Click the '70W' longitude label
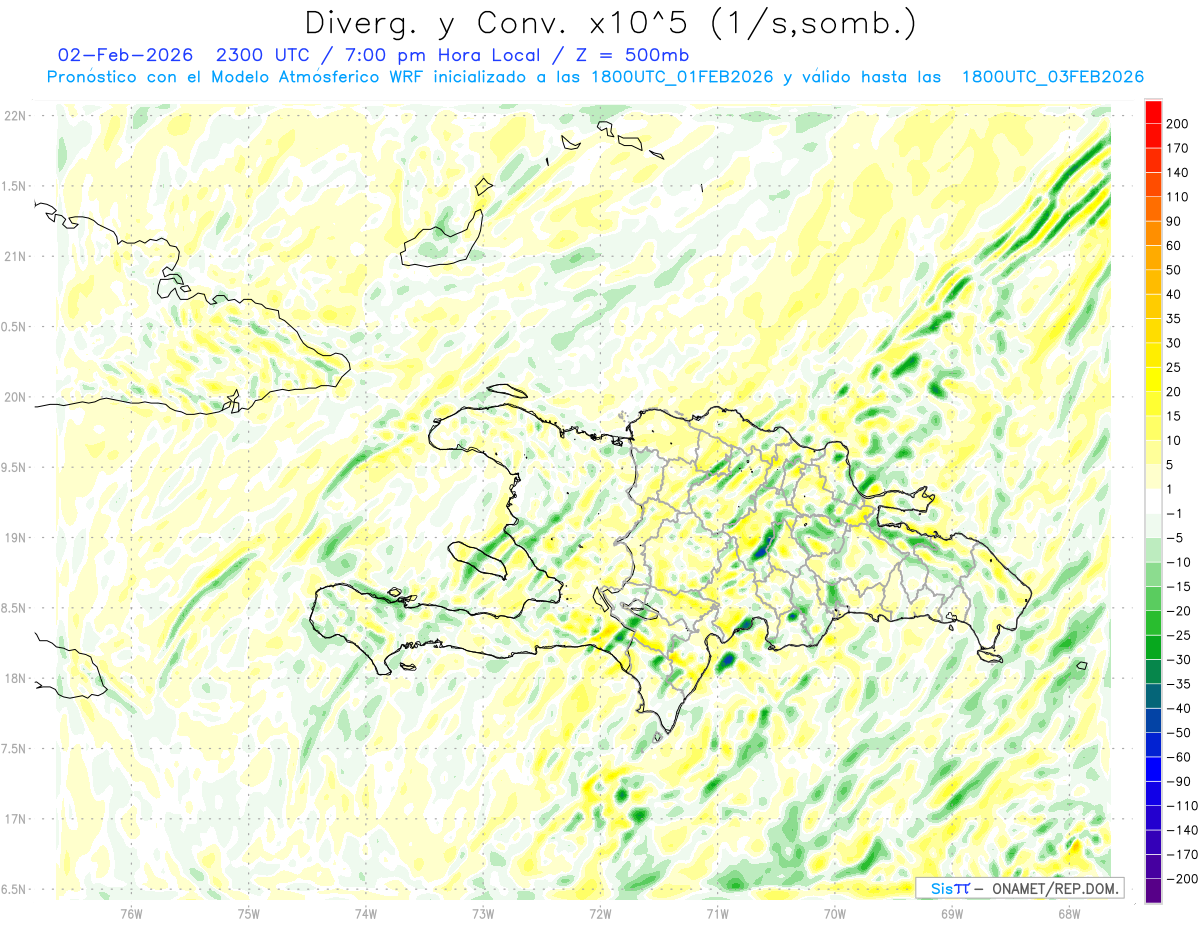Screen dimensions: 1200x927 834,913
